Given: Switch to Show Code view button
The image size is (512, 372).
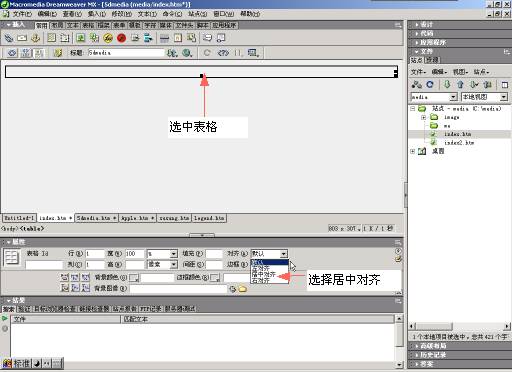Looking at the screenshot, I should tap(12, 53).
